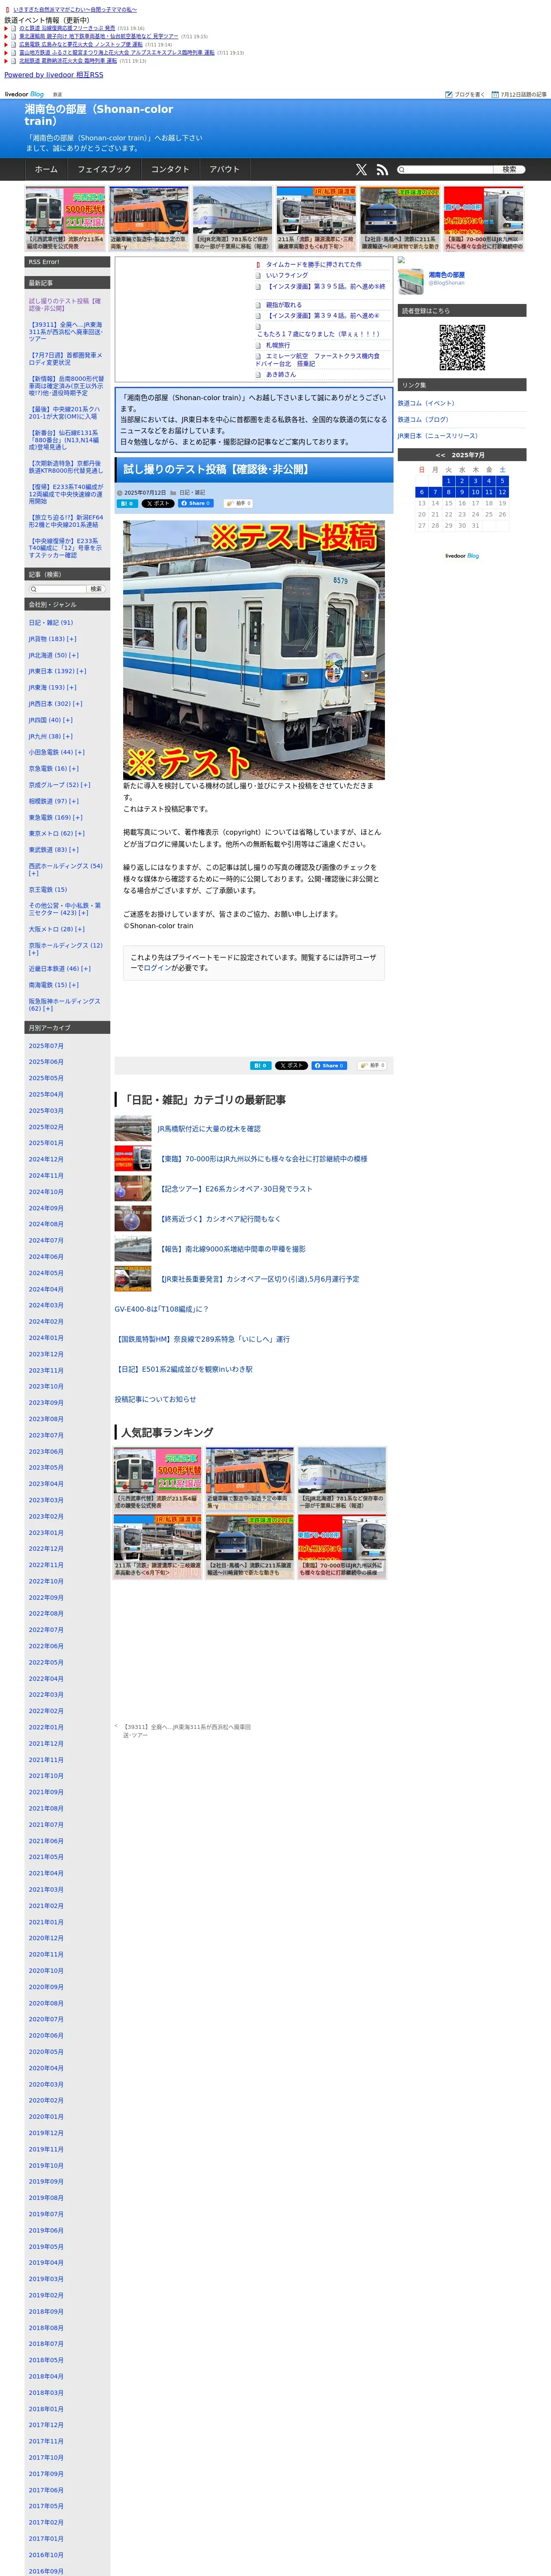
Task: Click the document icon beside 'いいフライング'
Action: tap(258, 275)
